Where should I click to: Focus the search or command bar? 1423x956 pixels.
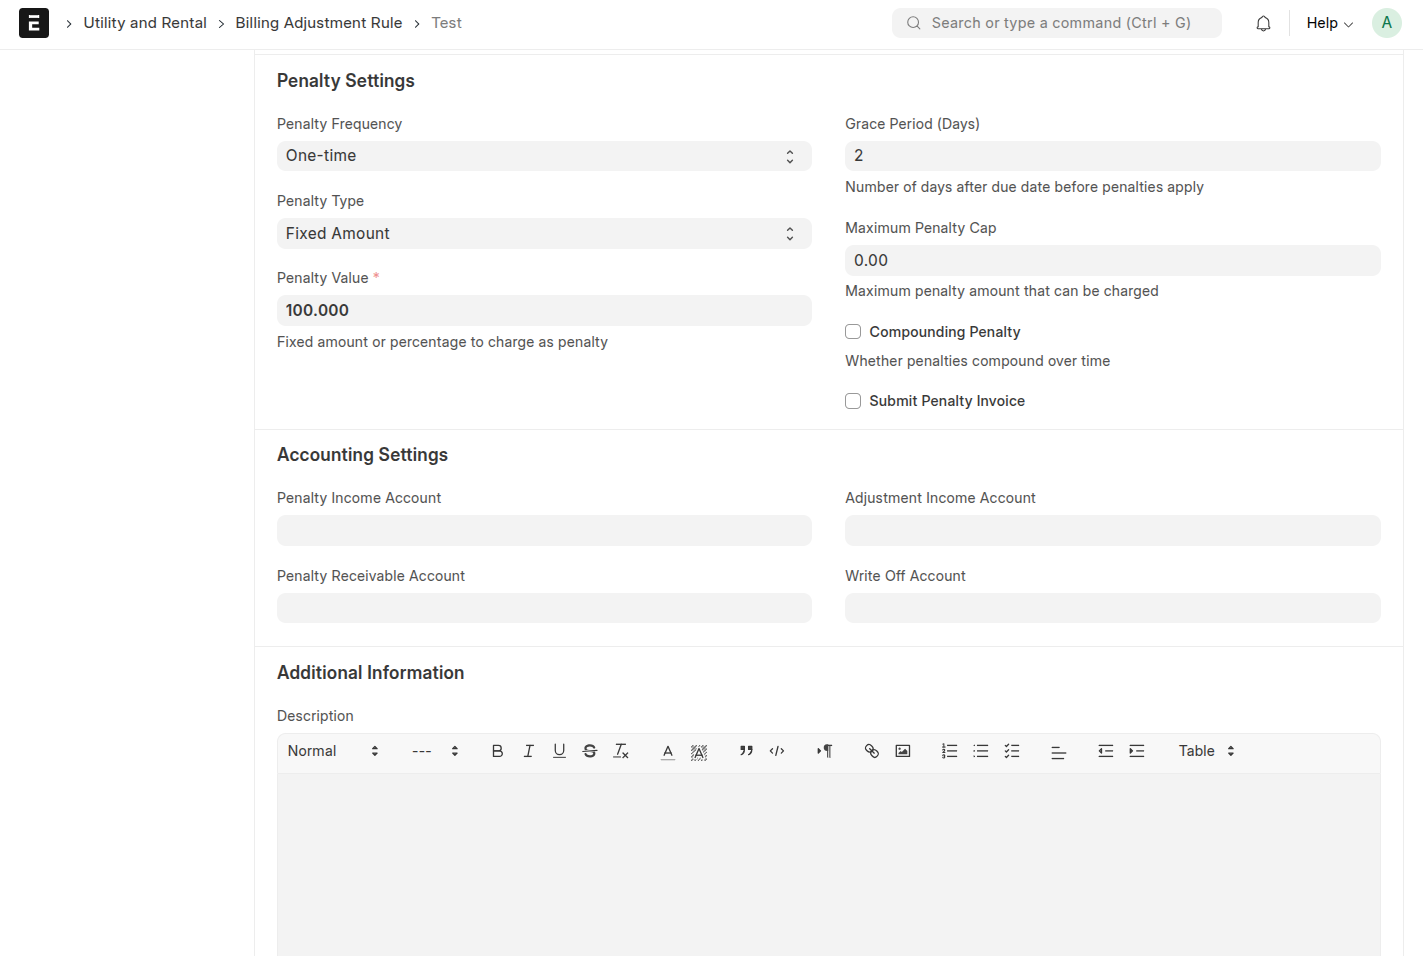tap(1057, 23)
